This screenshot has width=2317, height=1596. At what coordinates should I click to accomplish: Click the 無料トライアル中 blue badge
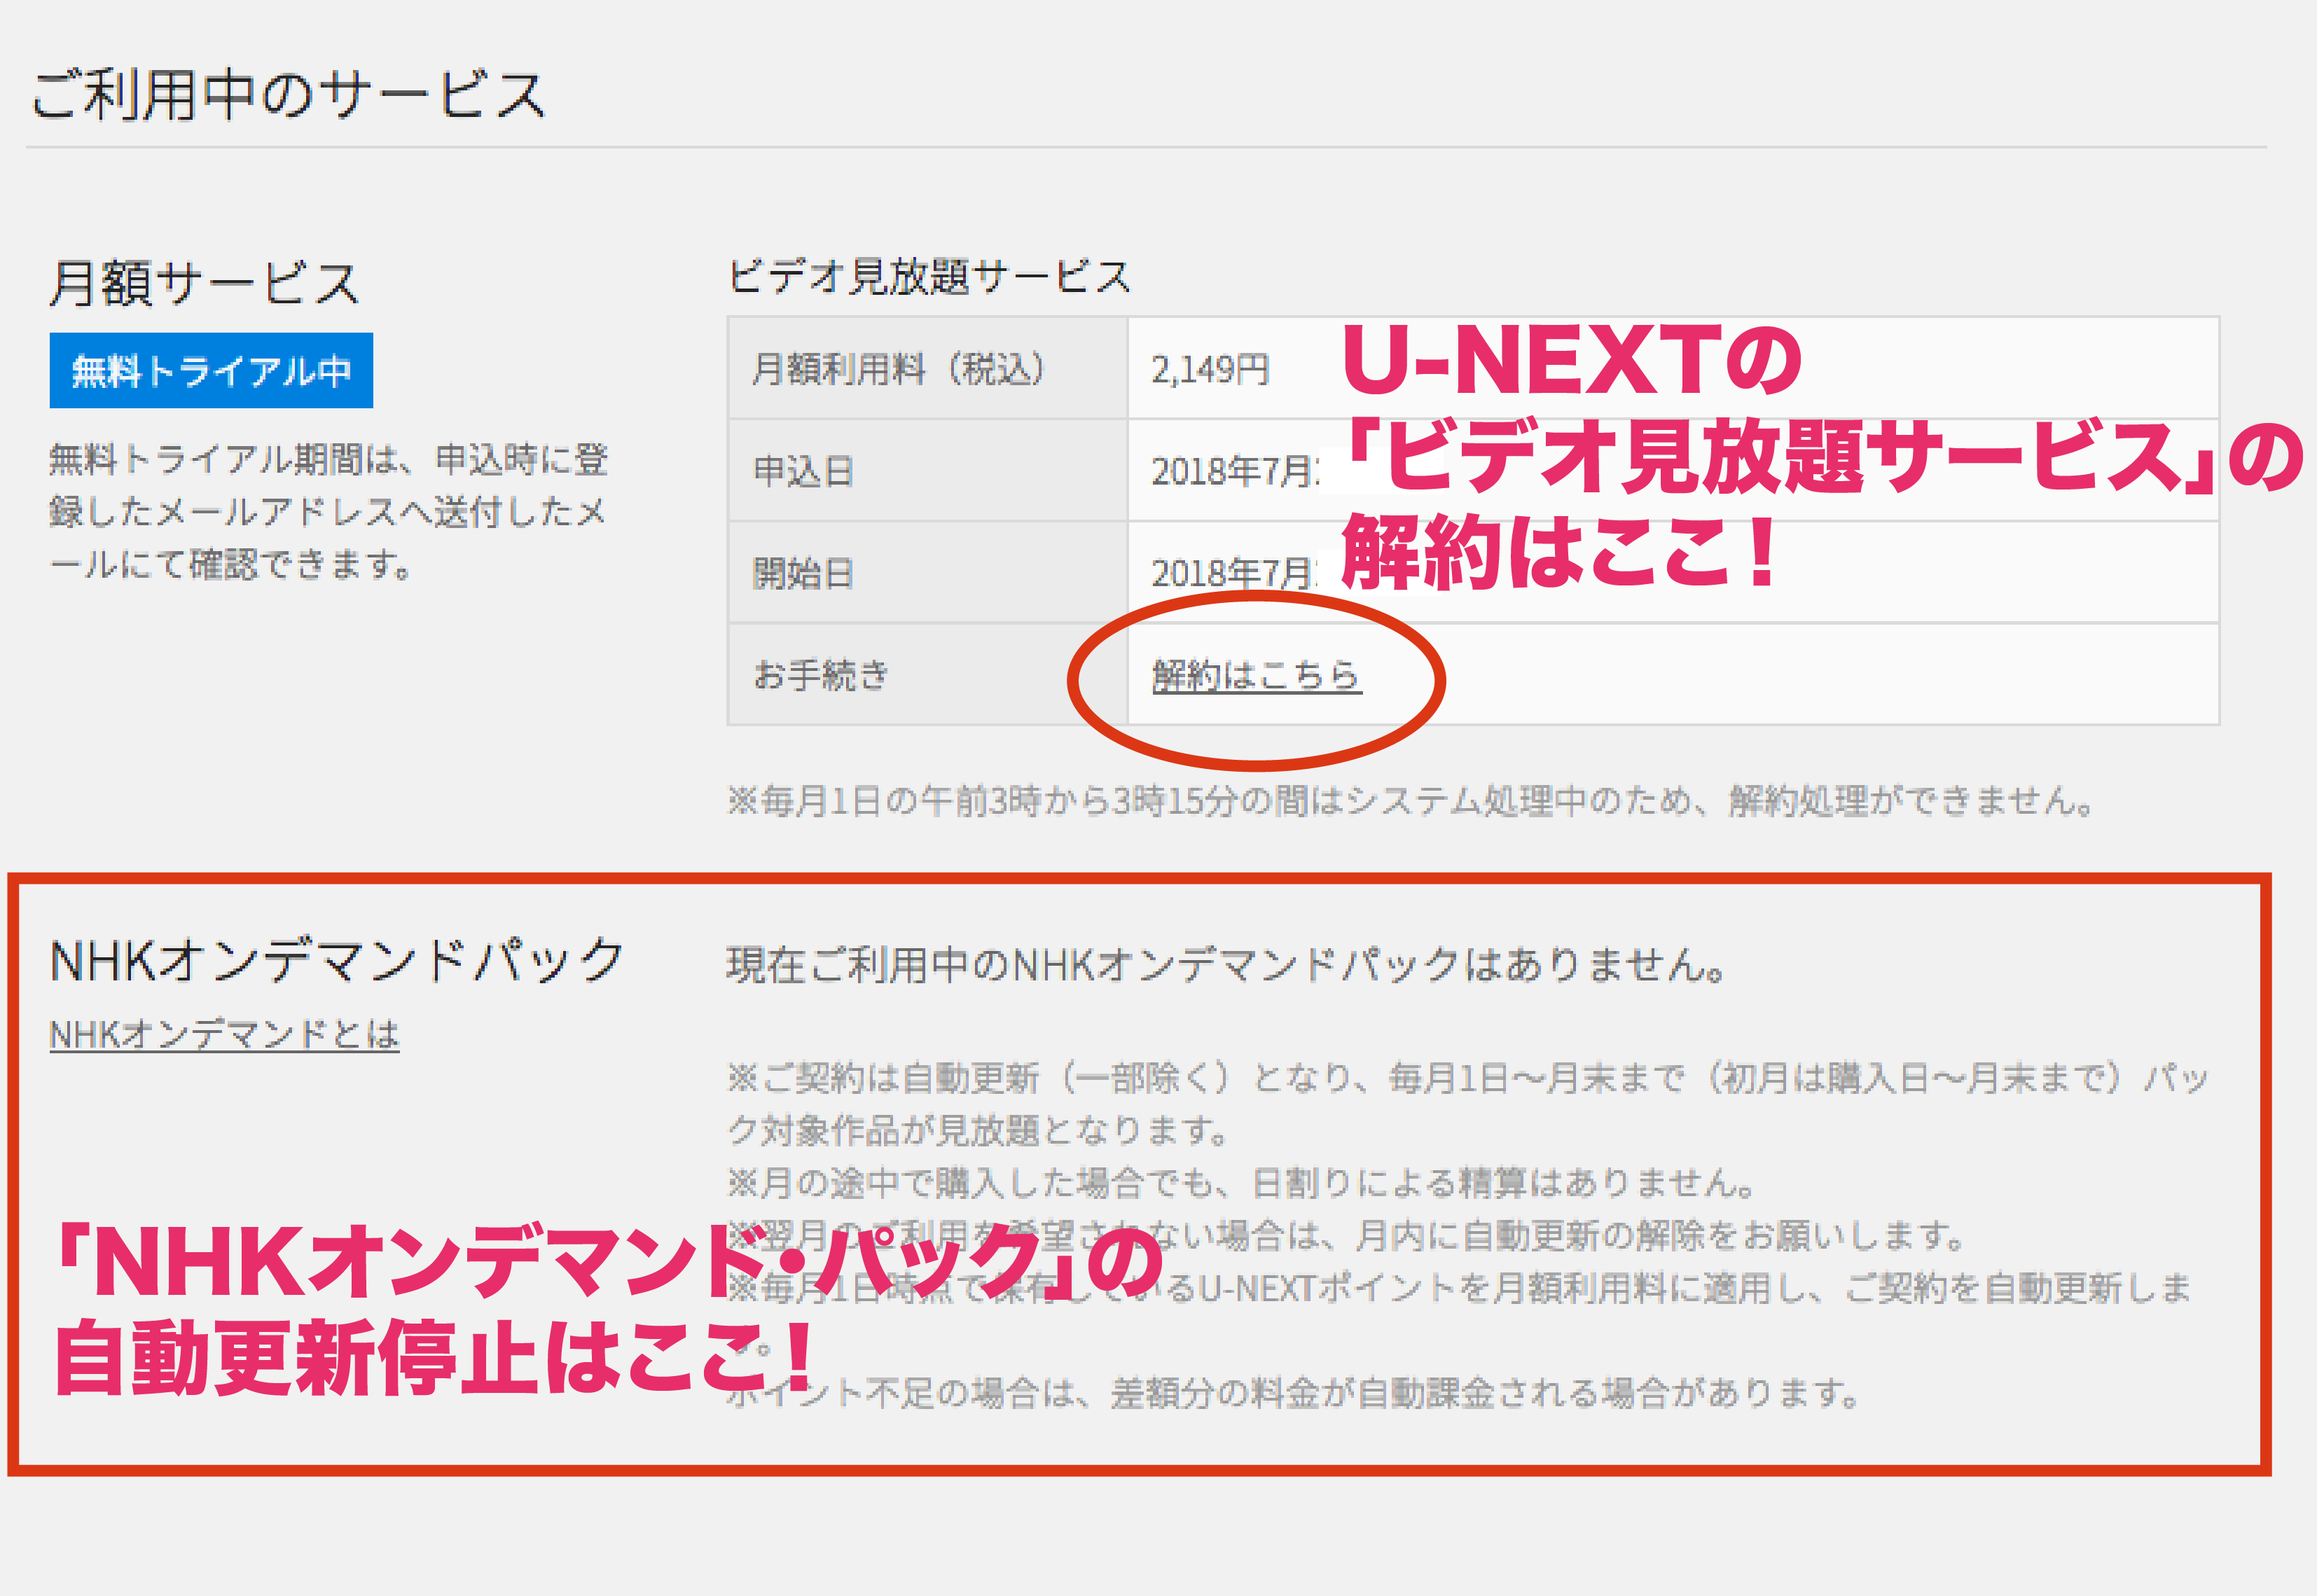pyautogui.click(x=211, y=370)
